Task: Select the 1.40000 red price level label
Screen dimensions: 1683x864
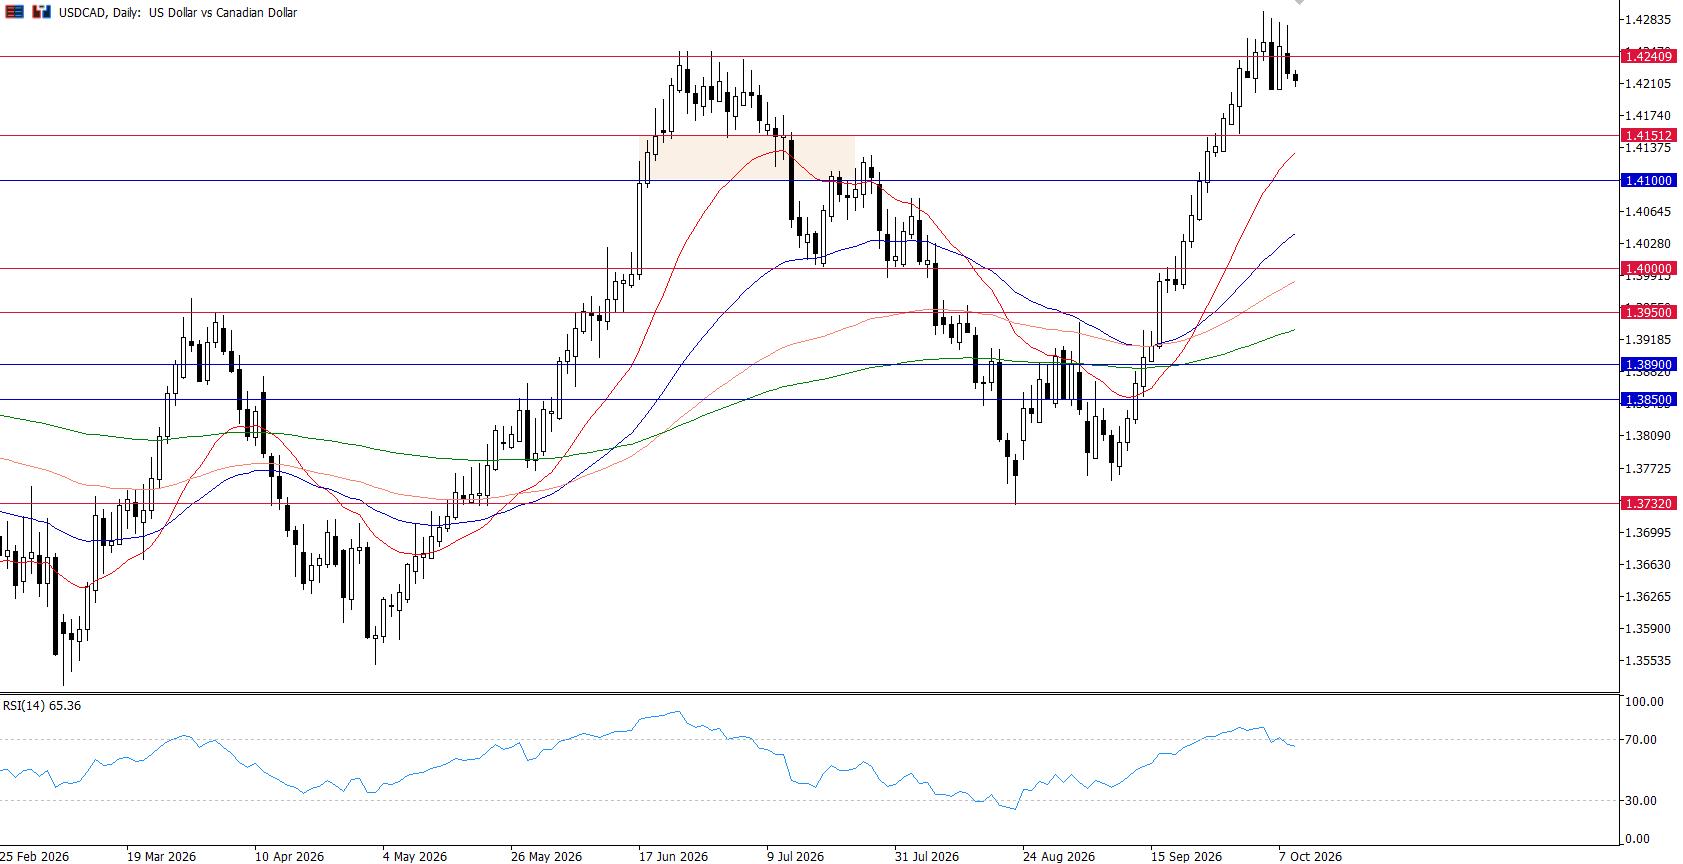Action: tap(1648, 269)
